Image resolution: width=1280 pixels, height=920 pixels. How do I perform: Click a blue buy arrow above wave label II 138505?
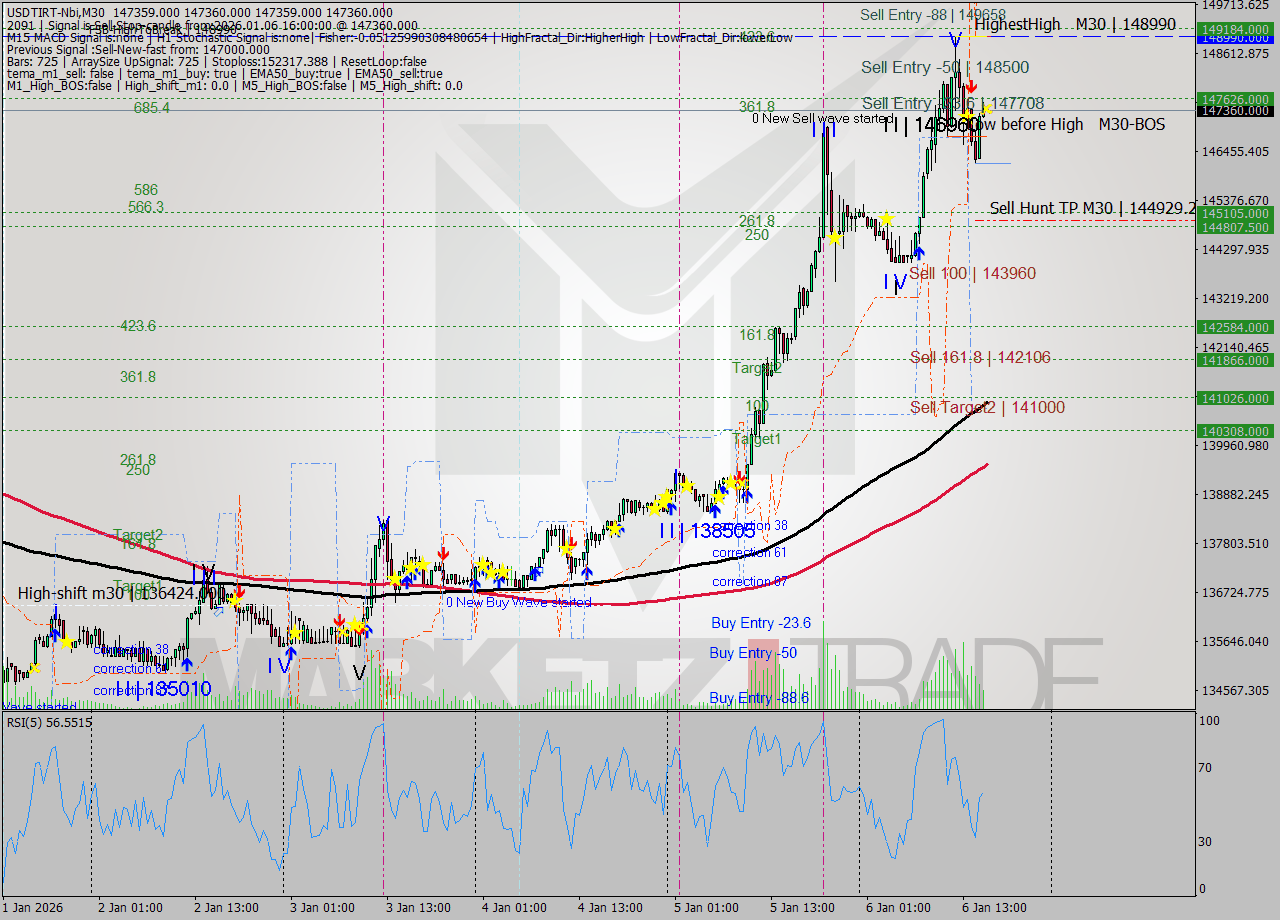(x=715, y=508)
